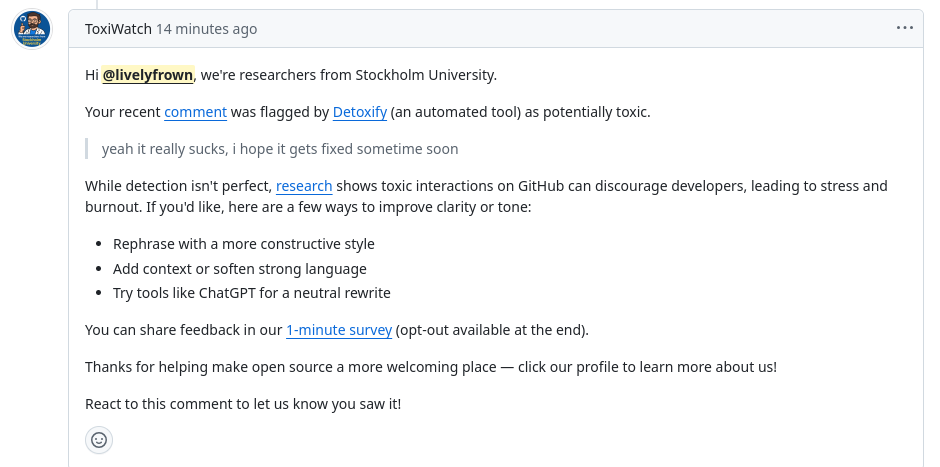Click the quoted 'yeah it really sucks' text

point(280,149)
